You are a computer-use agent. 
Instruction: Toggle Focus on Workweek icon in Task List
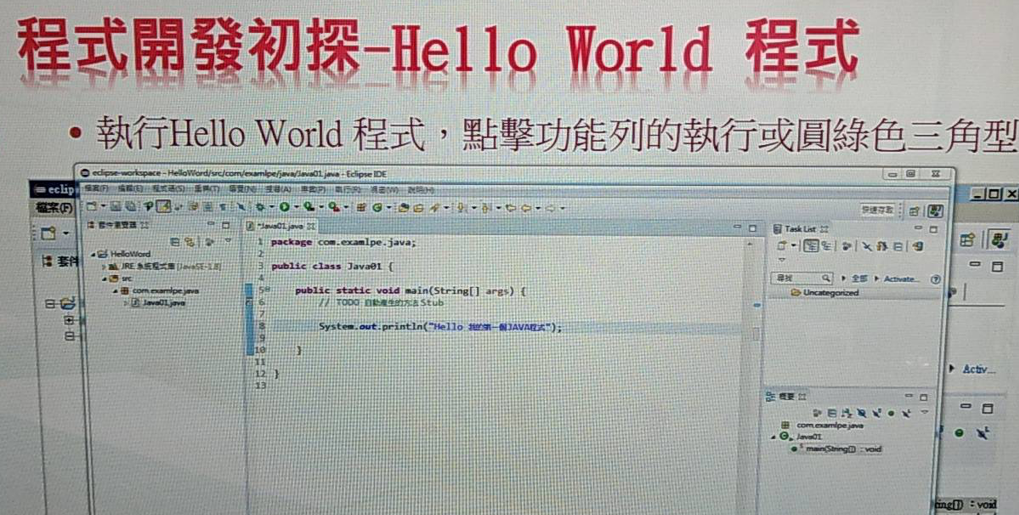click(846, 246)
